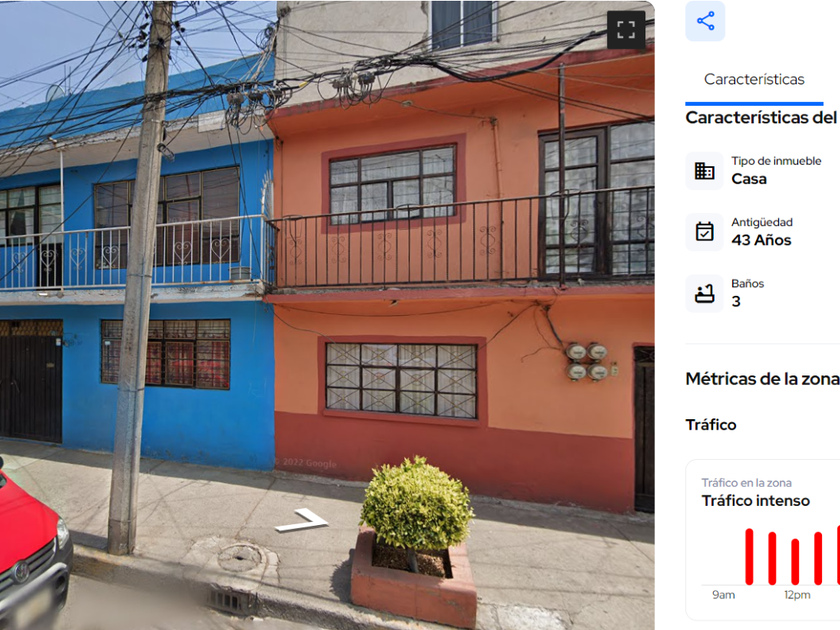Viewport: 840px width, 630px height.
Task: Click the Métricas de la zona heading
Action: 762,379
